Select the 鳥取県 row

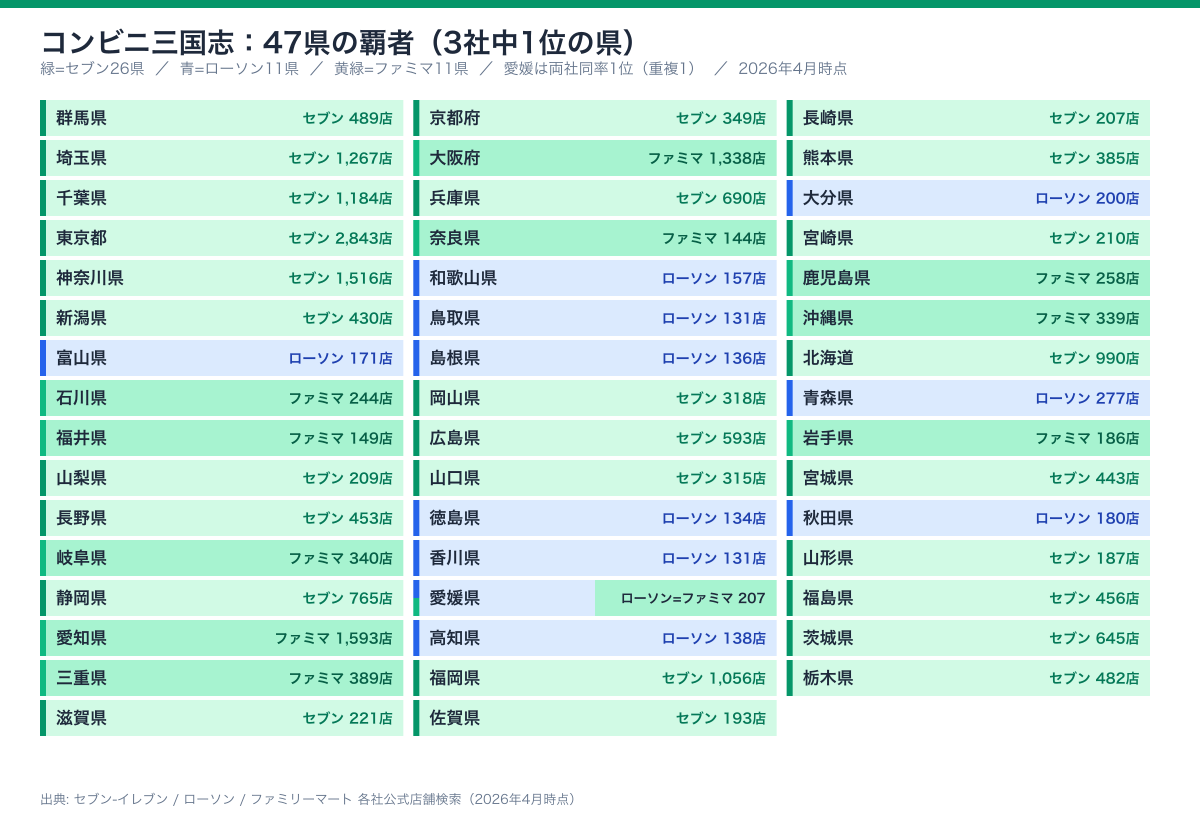(595, 318)
